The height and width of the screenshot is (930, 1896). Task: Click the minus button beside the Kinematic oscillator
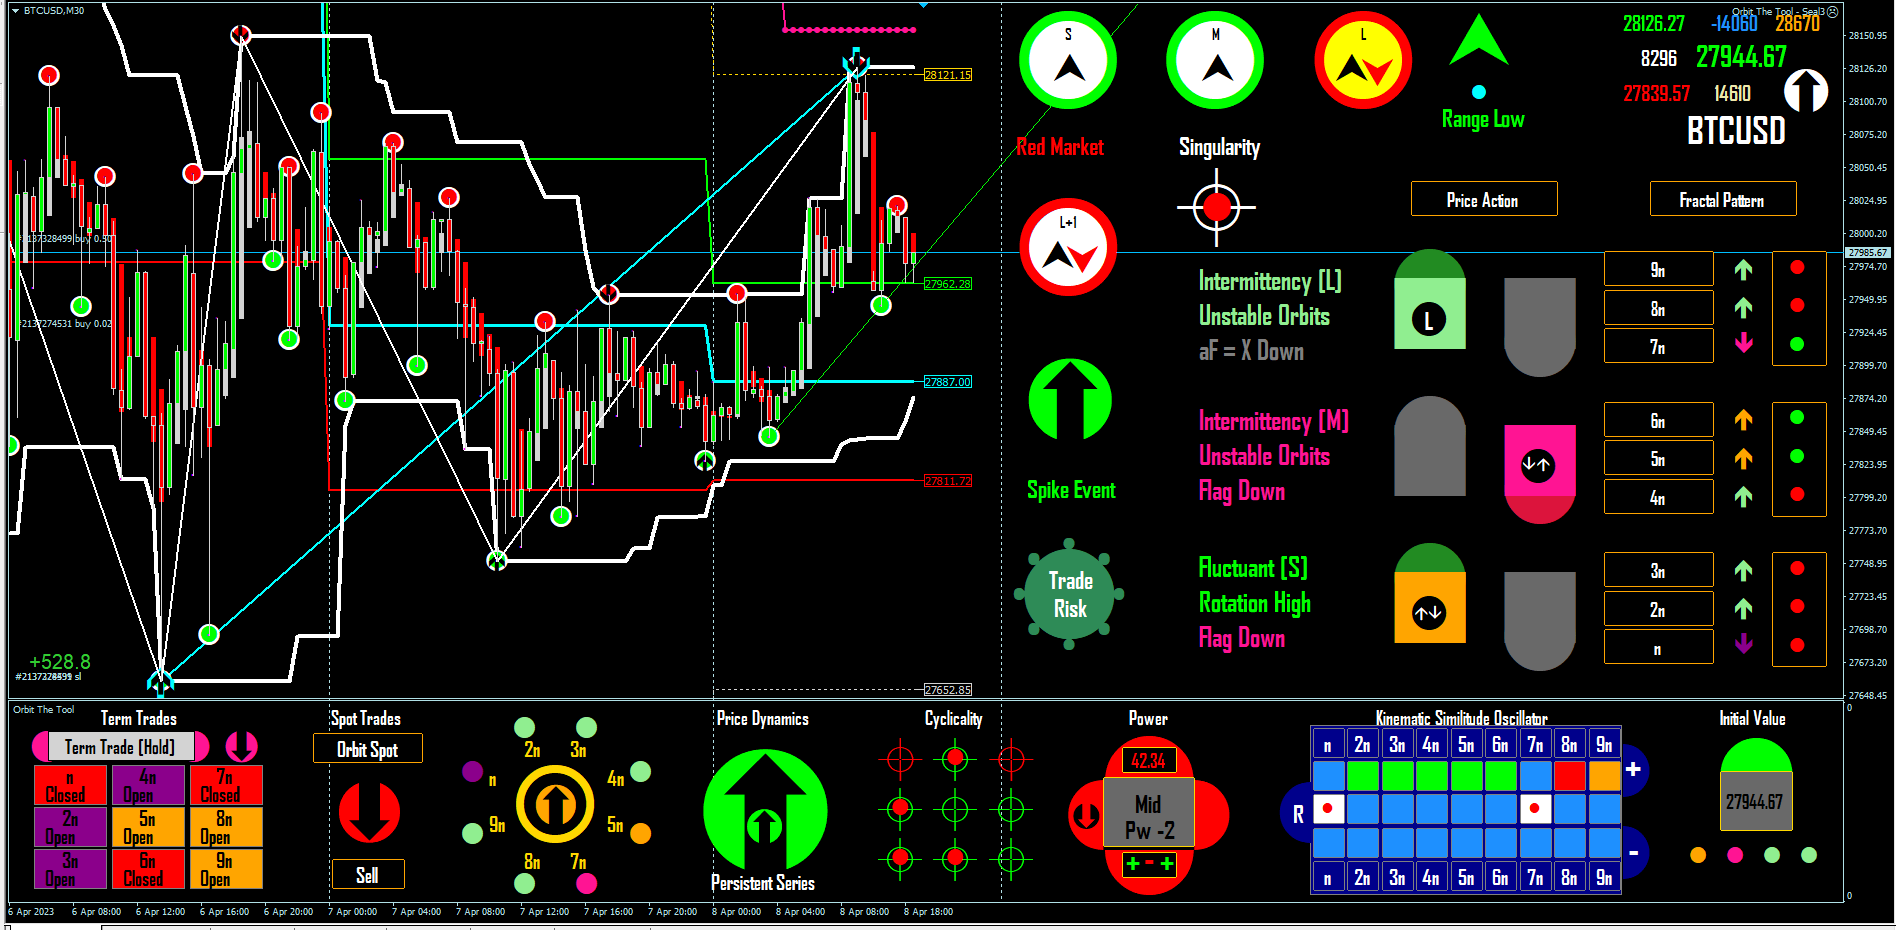[x=1633, y=853]
